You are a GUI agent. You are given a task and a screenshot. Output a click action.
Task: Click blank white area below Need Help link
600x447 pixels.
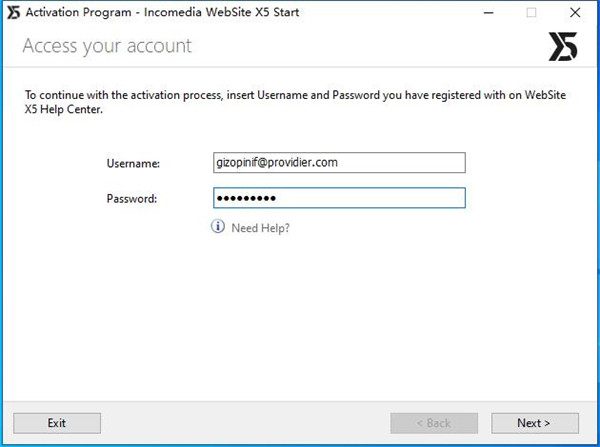point(300,320)
